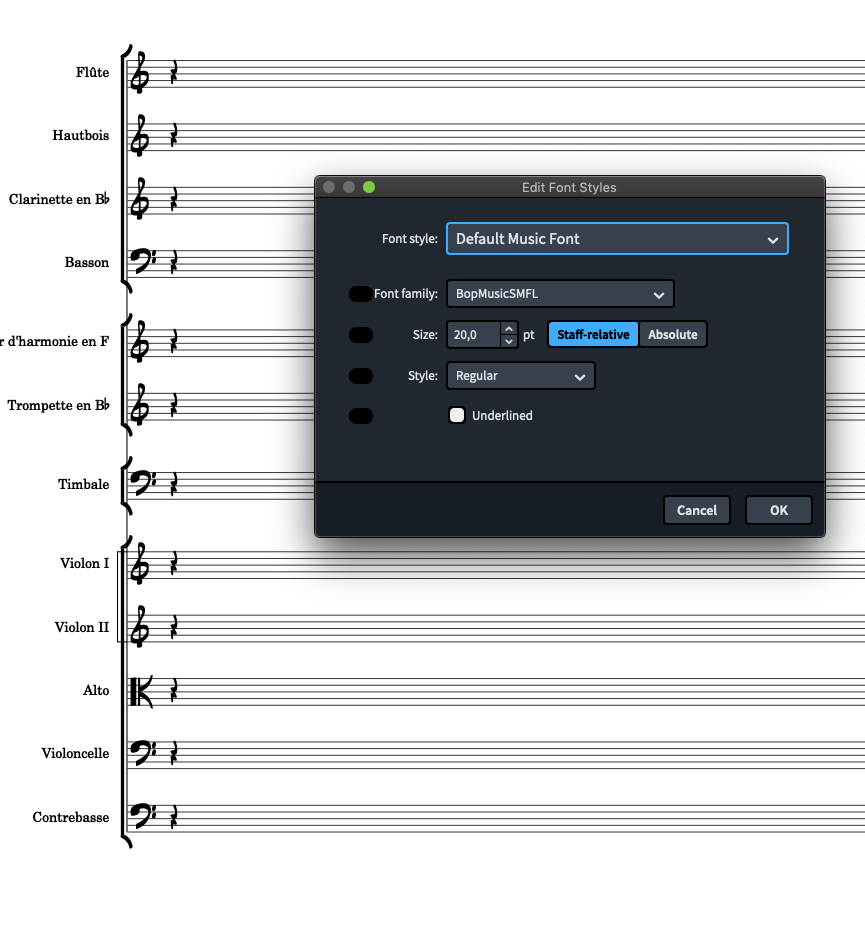Decrease font size with down stepper arrow
This screenshot has height=932, width=865.
pyautogui.click(x=509, y=341)
